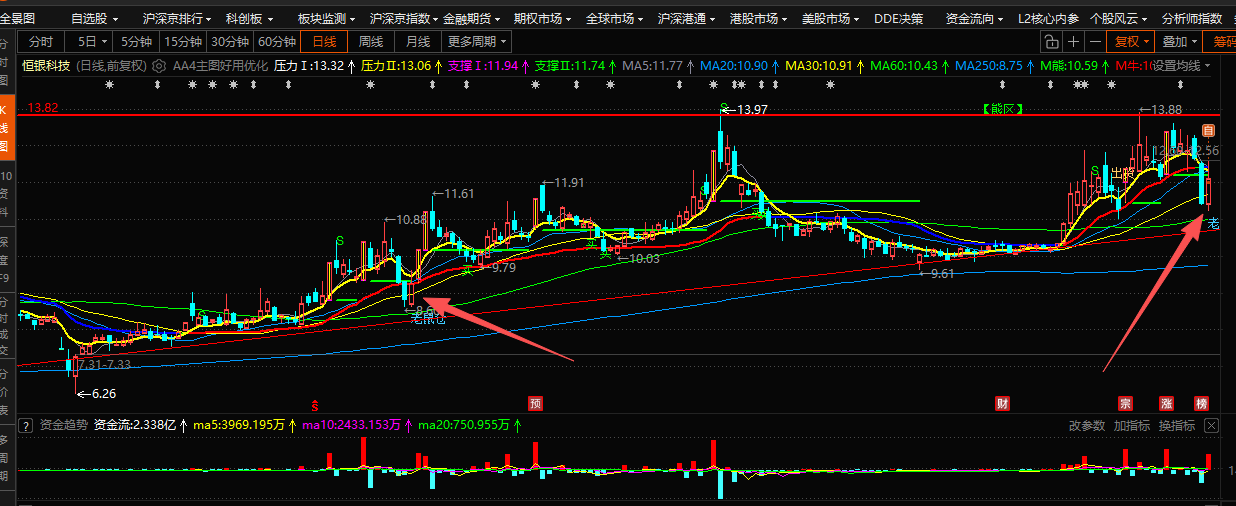
Task: Switch to 周线 period tab
Action: [x=371, y=42]
